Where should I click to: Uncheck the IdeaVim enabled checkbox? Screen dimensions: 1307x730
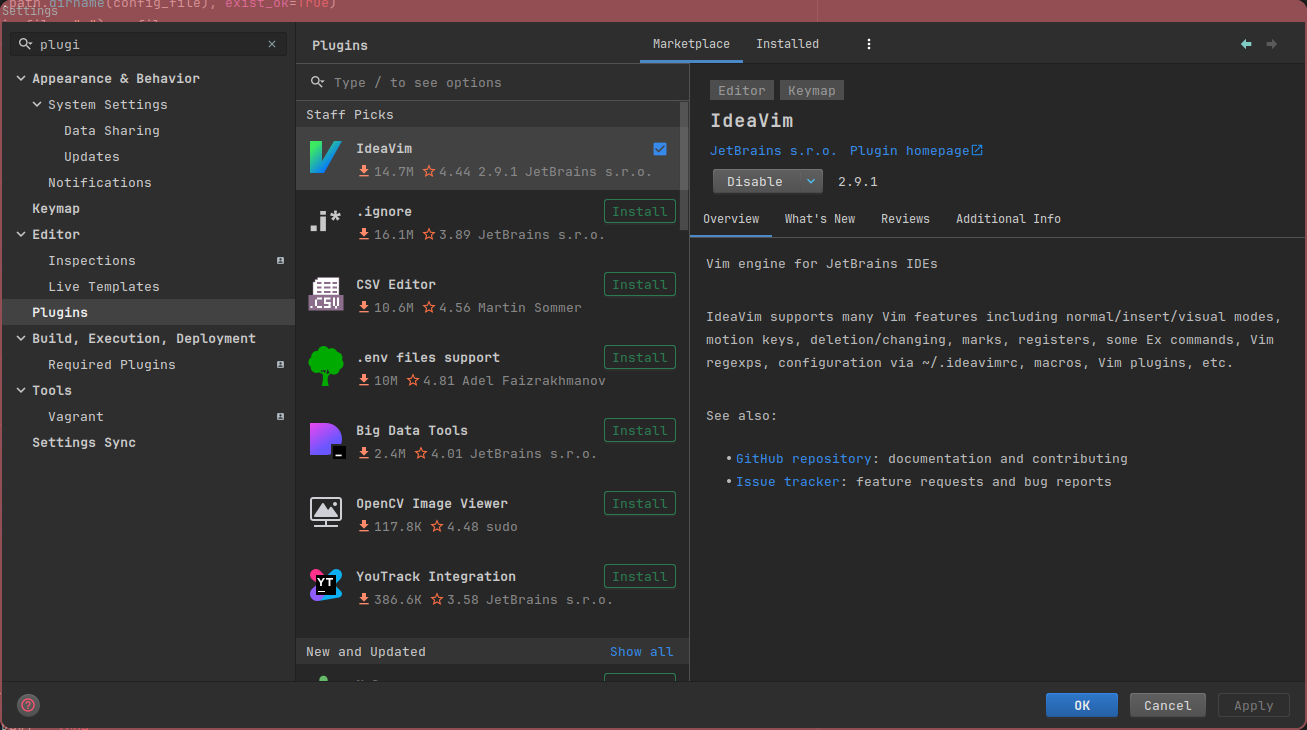[660, 149]
